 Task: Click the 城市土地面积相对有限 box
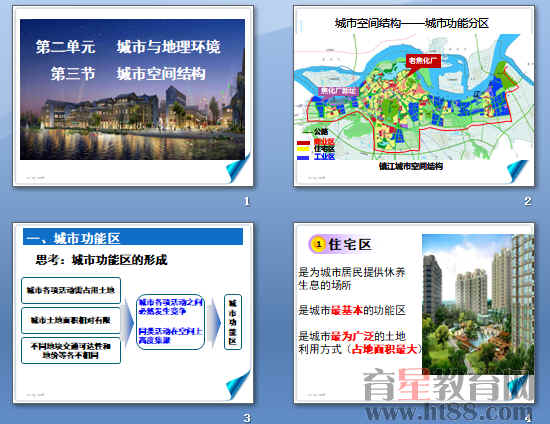tap(71, 320)
